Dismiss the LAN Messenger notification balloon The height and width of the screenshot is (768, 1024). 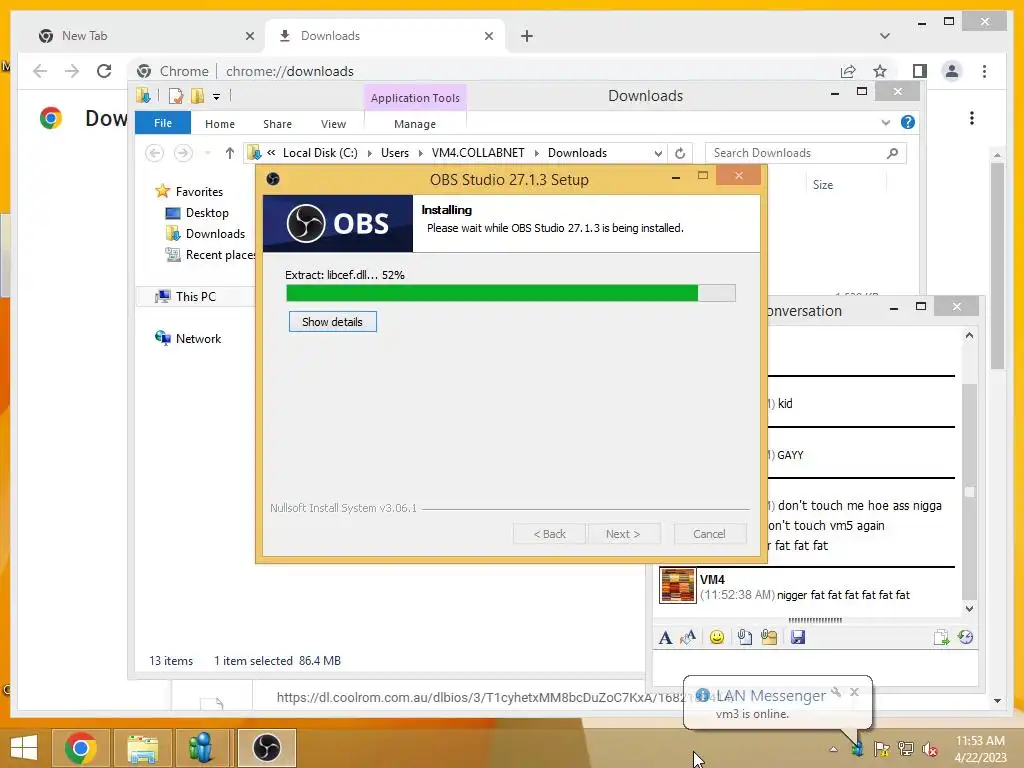tap(854, 692)
